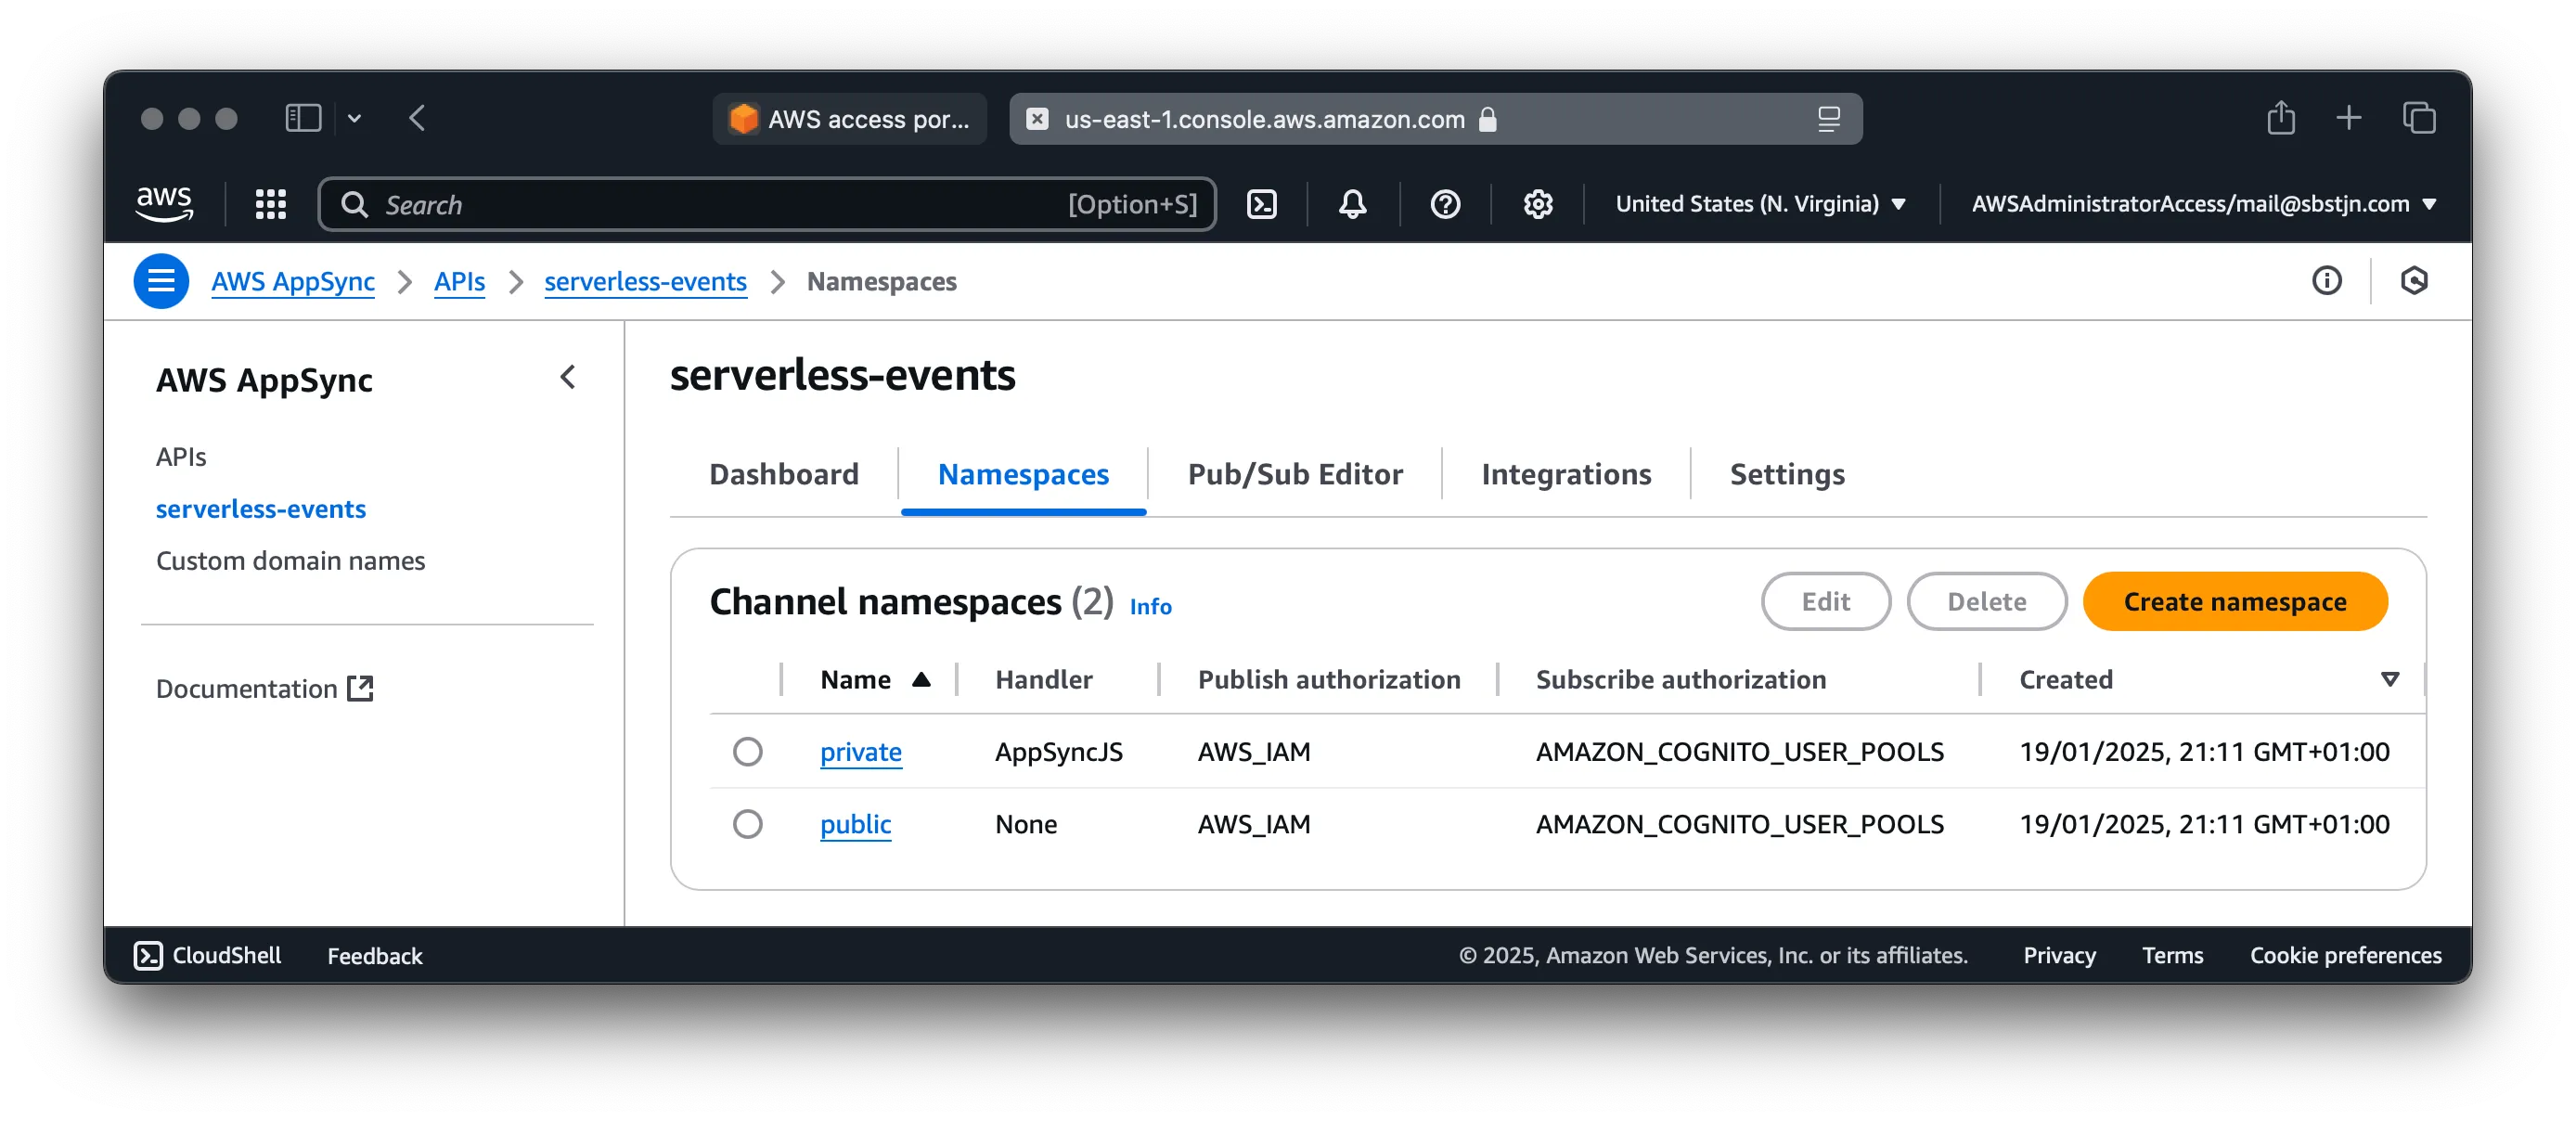Toggle the Created column sort arrow
2576x1121 pixels.
point(2391,679)
